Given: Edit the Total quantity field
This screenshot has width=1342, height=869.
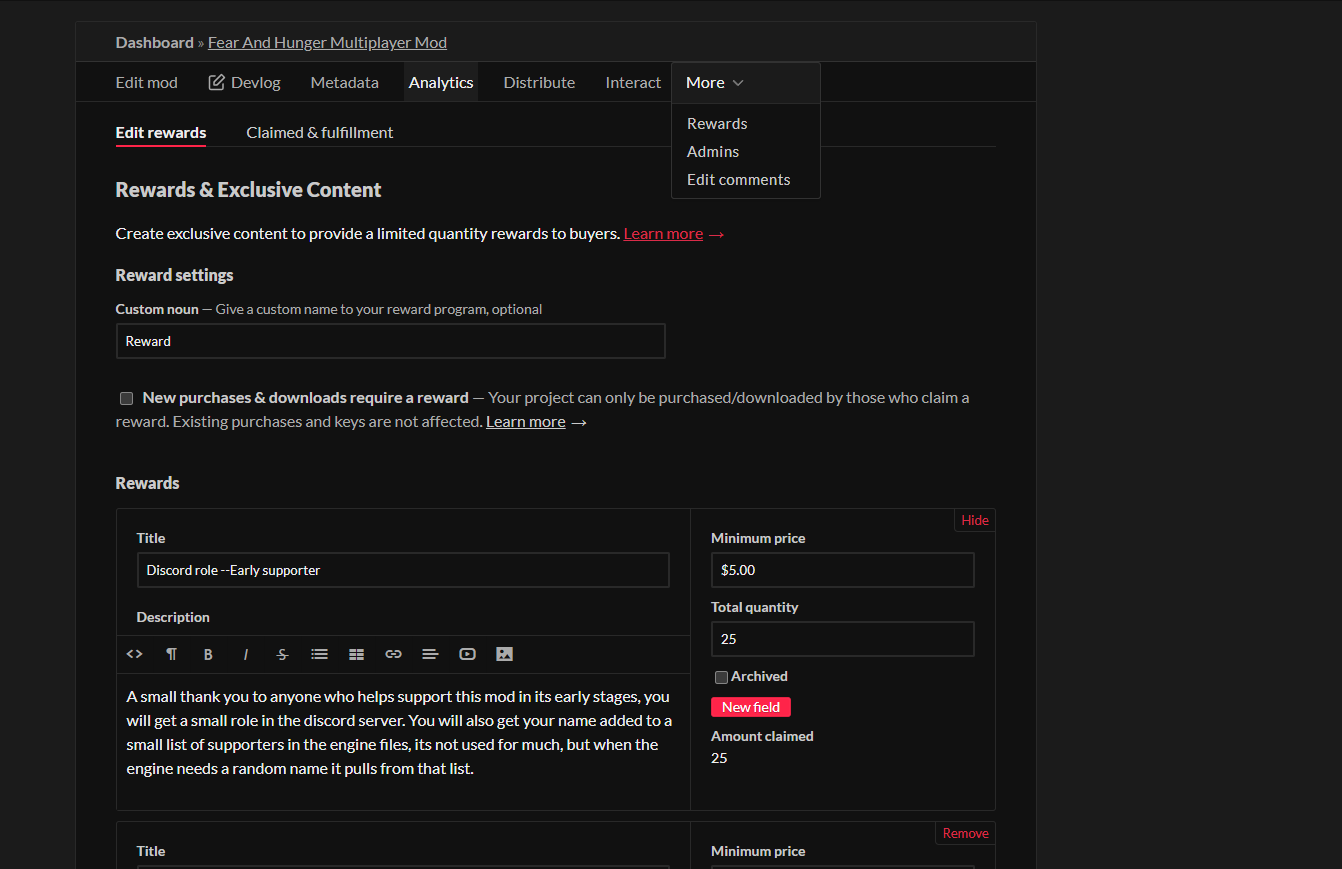Looking at the screenshot, I should [x=842, y=639].
